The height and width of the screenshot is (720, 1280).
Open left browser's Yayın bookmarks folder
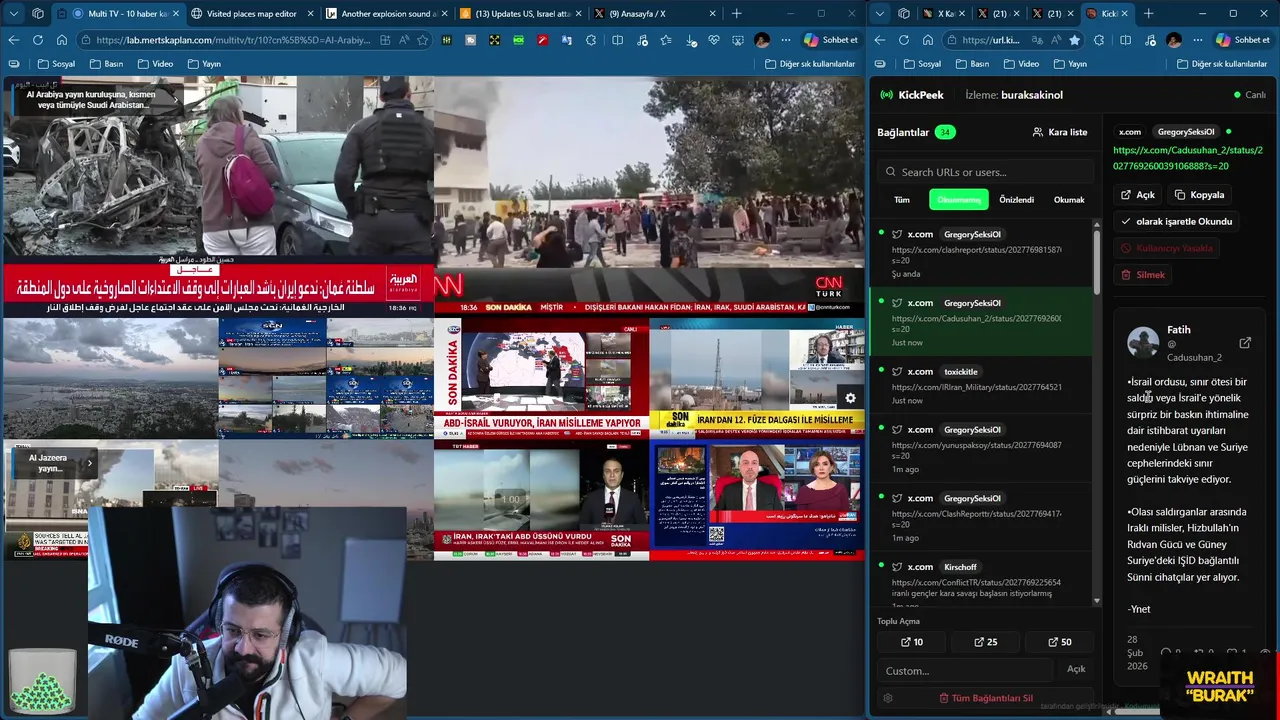204,64
